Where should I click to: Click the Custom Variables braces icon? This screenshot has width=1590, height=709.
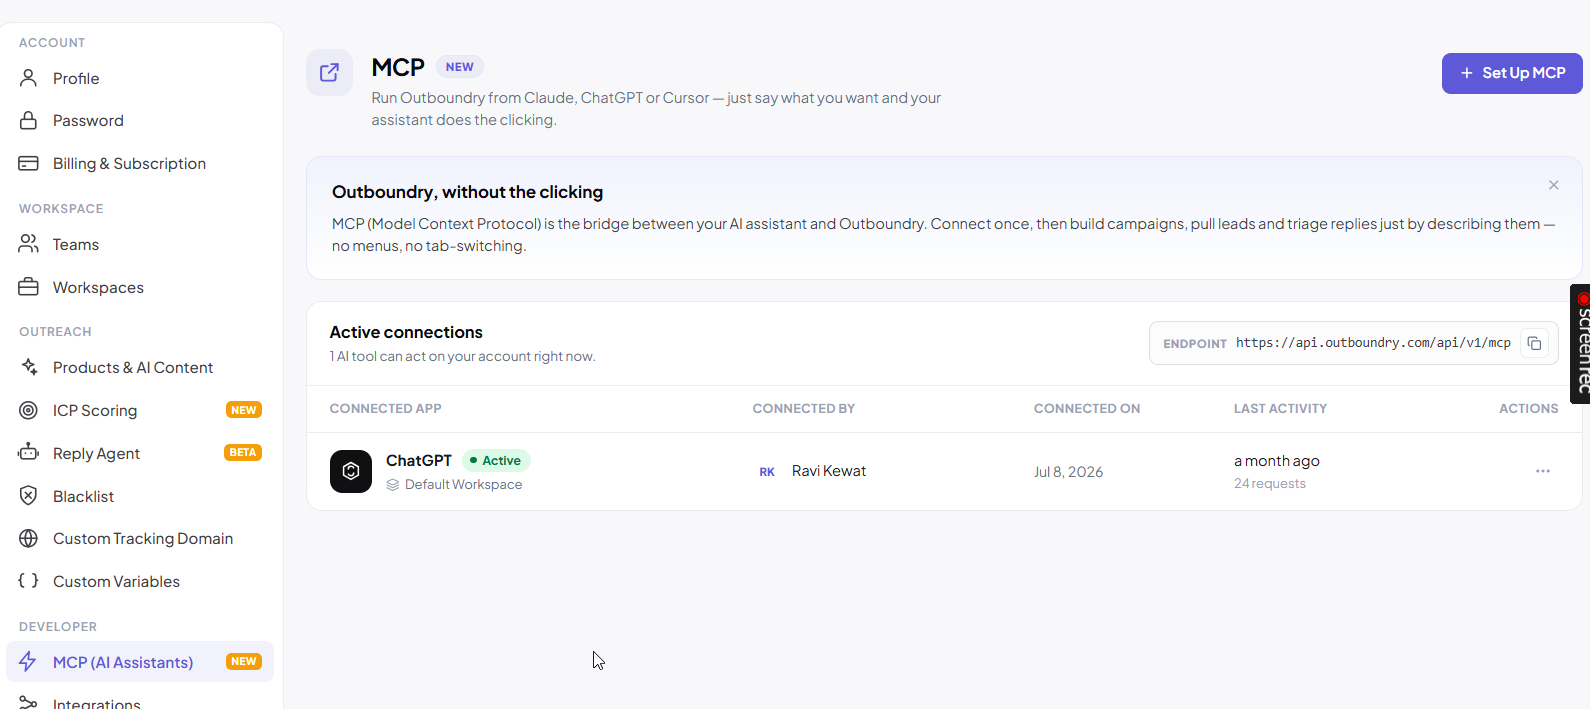[x=29, y=581]
